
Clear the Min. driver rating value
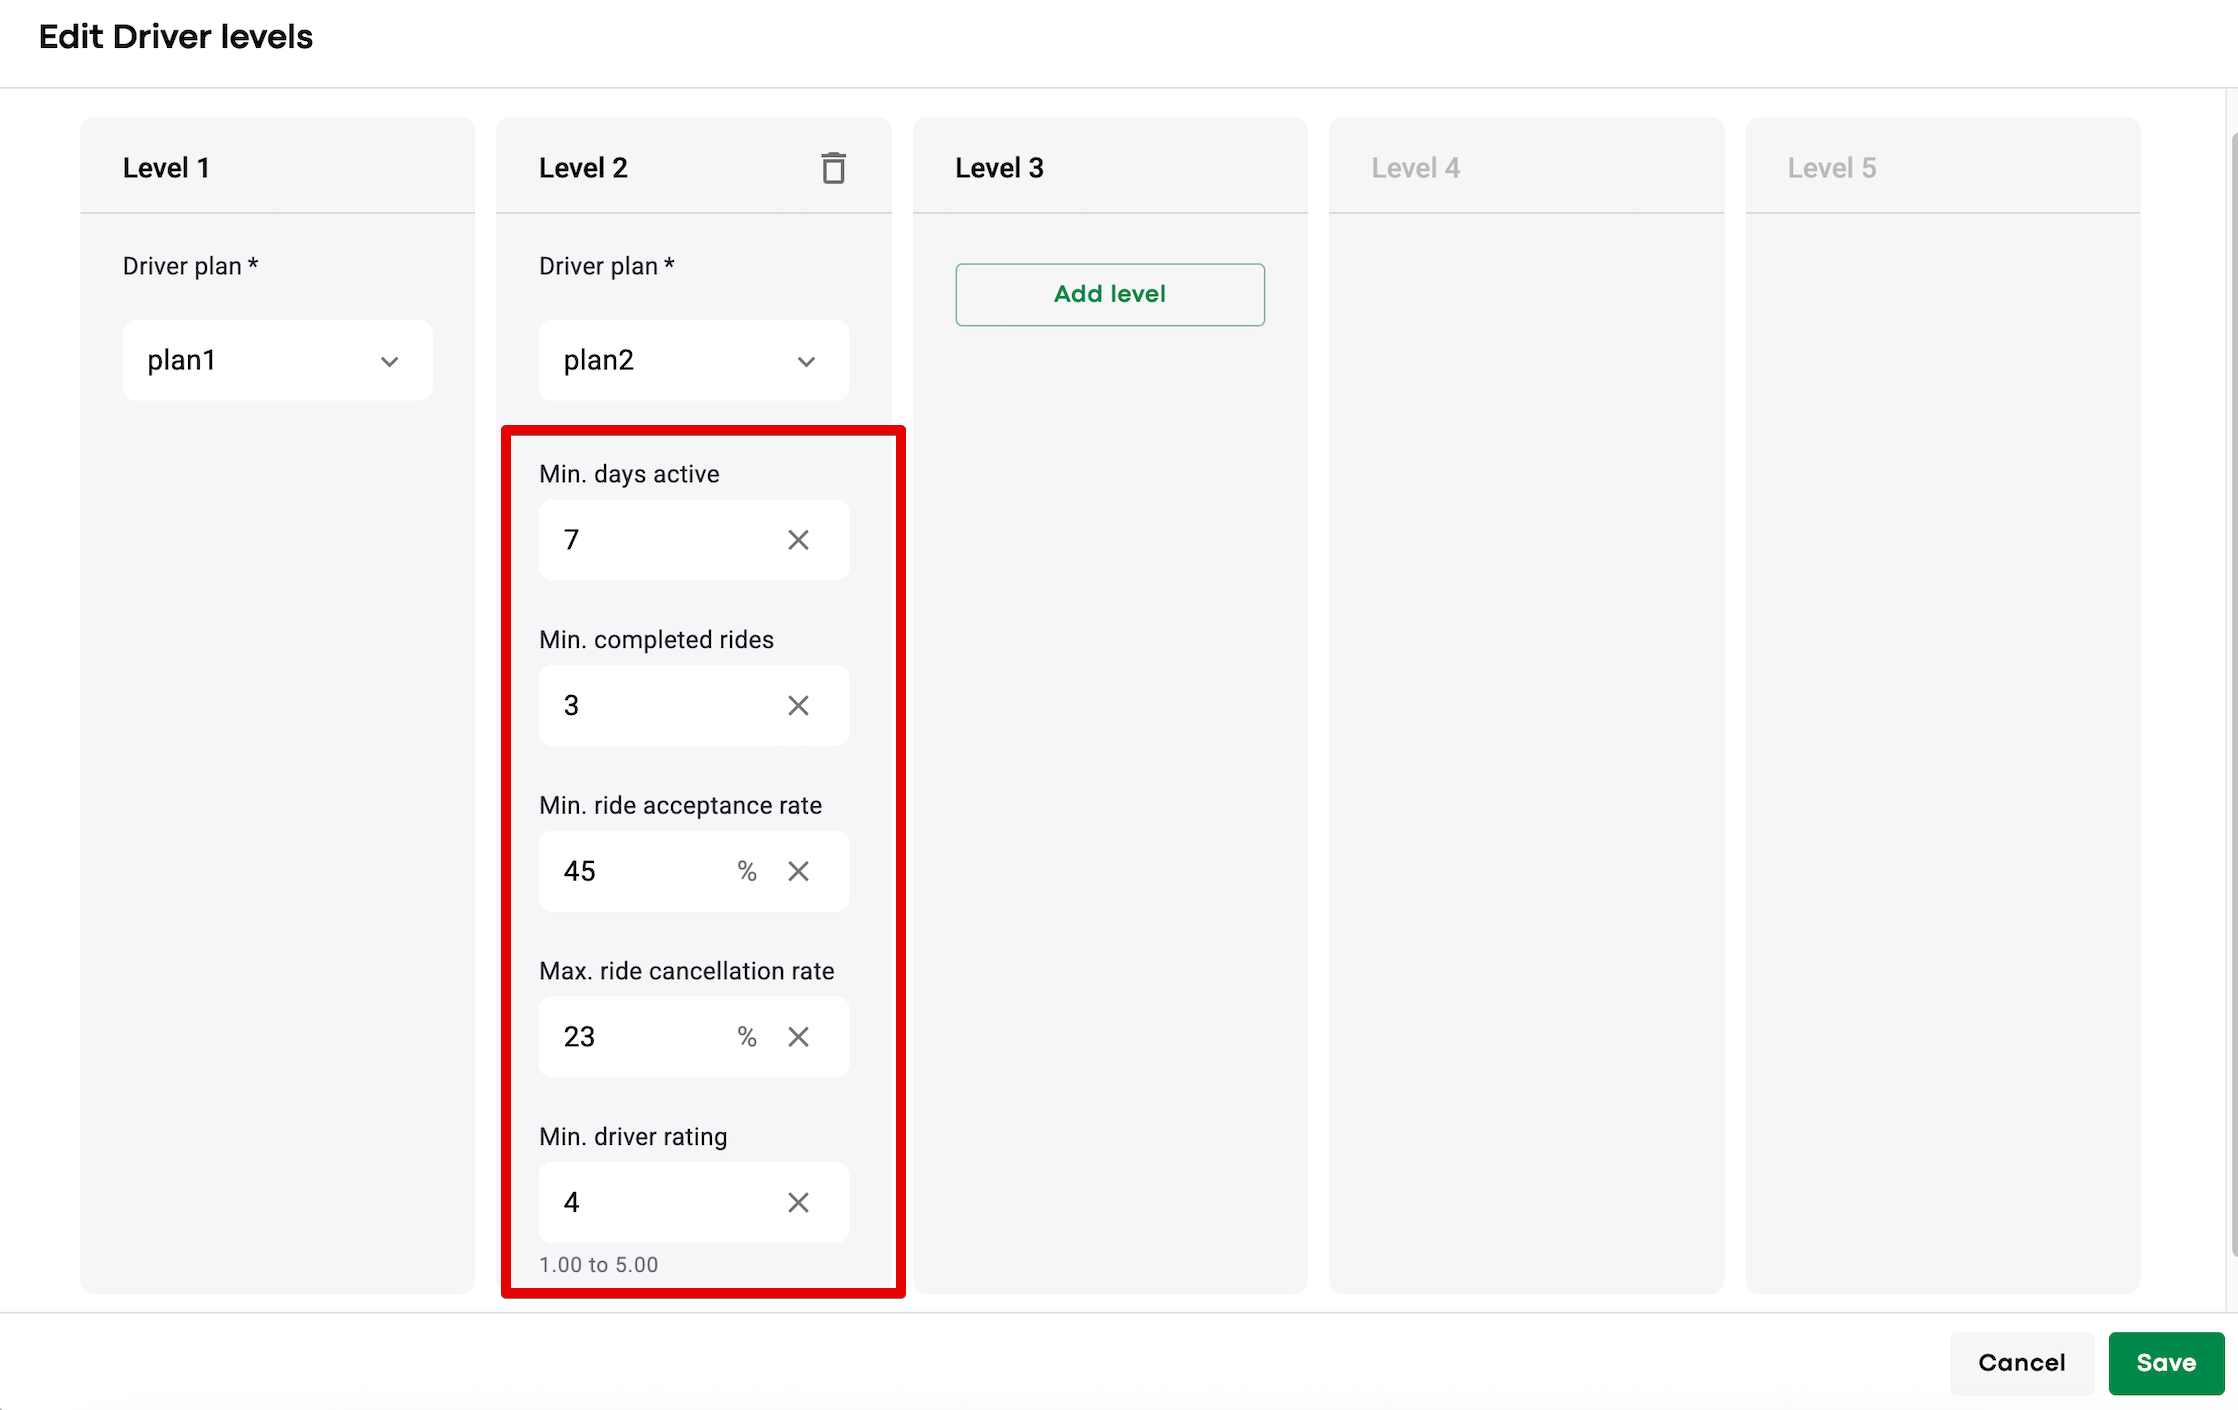(x=798, y=1202)
